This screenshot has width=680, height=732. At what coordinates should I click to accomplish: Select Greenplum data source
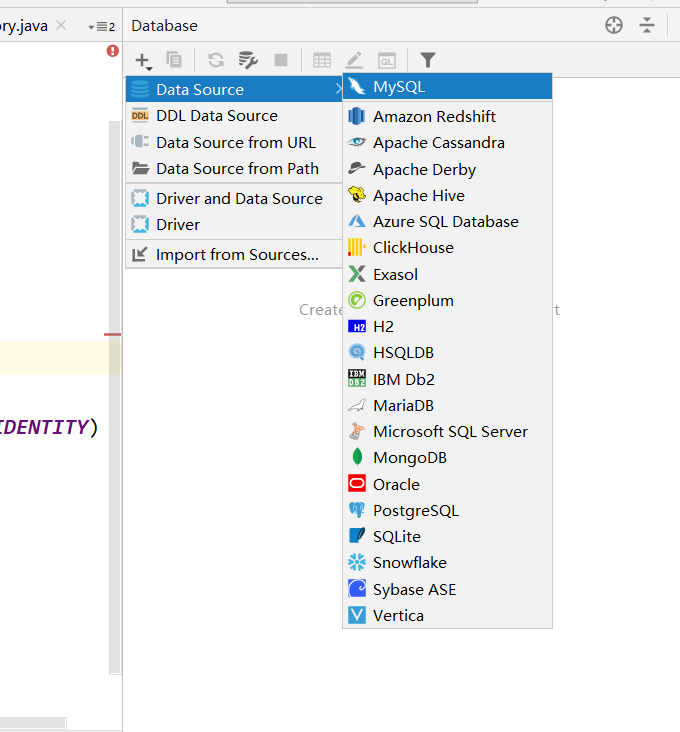[448, 300]
